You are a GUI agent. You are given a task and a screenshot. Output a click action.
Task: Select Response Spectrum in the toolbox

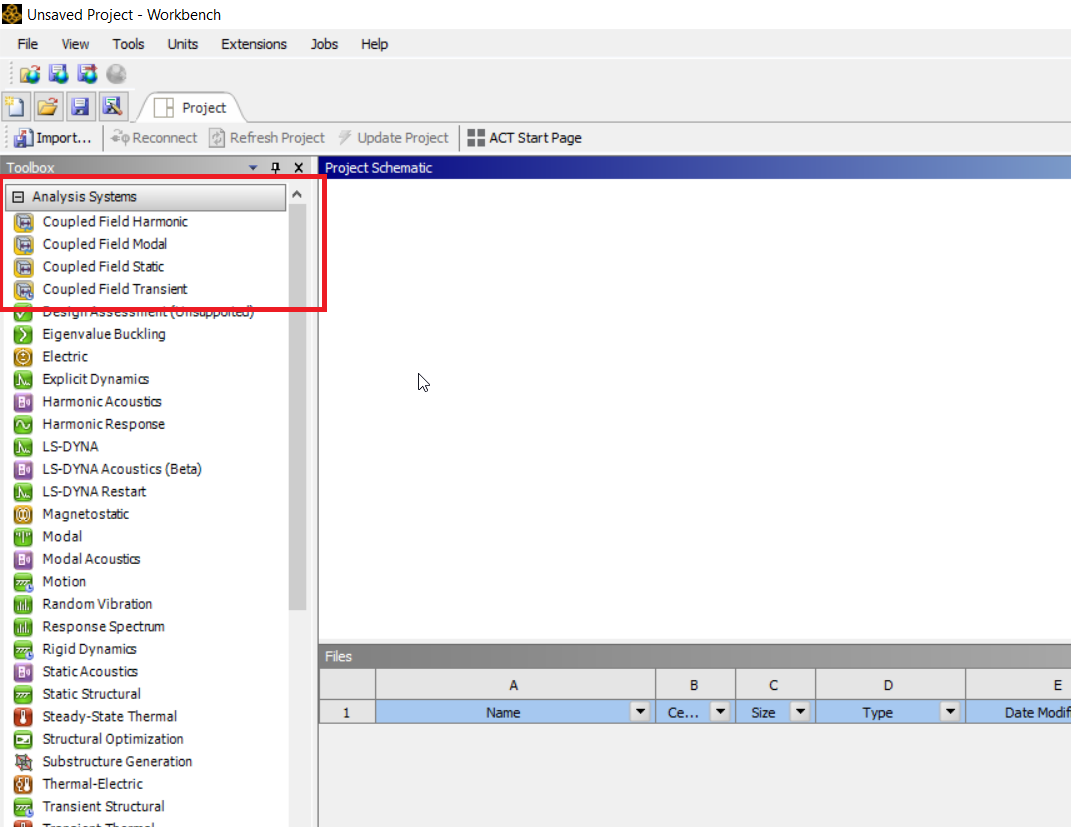point(103,627)
